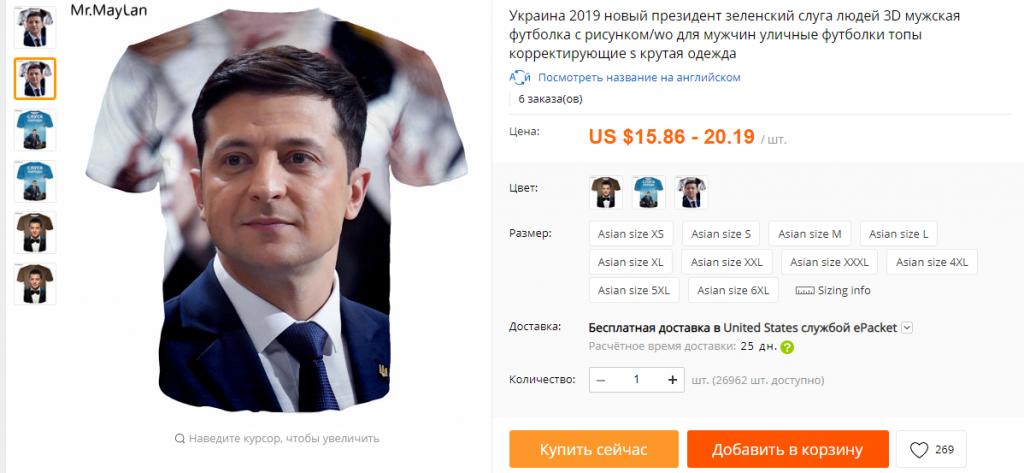The height and width of the screenshot is (473, 1024).
Task: Select Asian size XXXL option
Action: tap(829, 262)
